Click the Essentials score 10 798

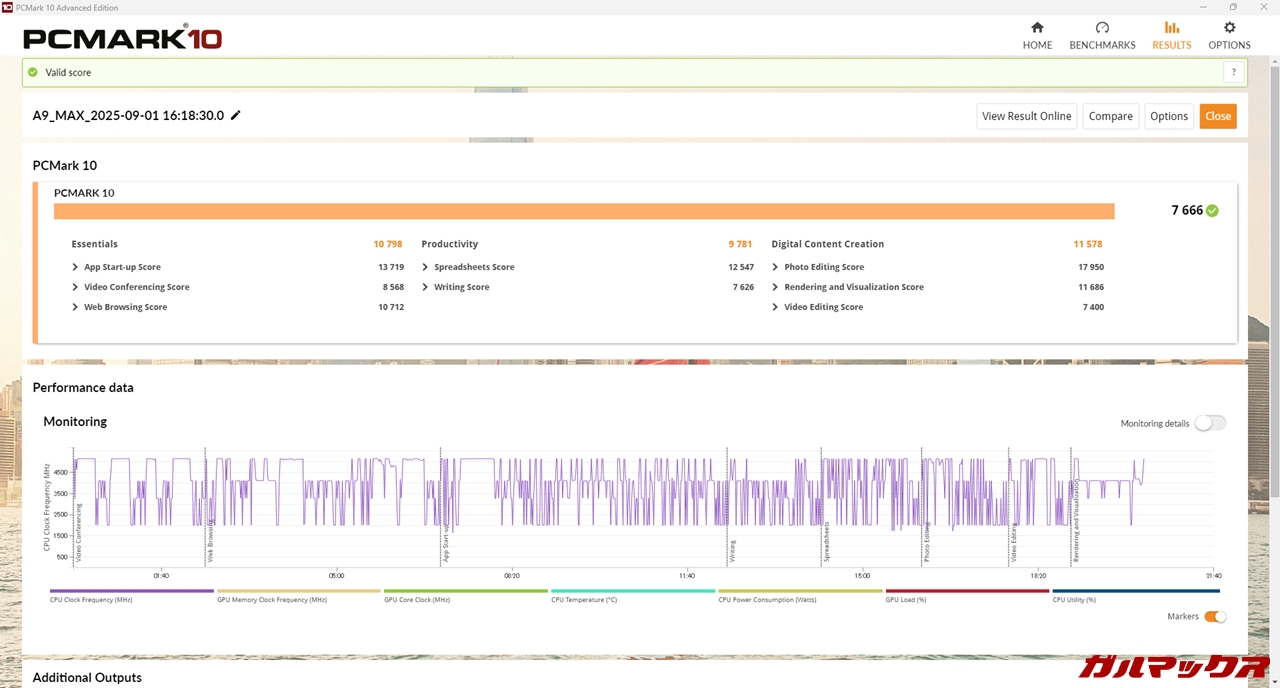tap(388, 244)
